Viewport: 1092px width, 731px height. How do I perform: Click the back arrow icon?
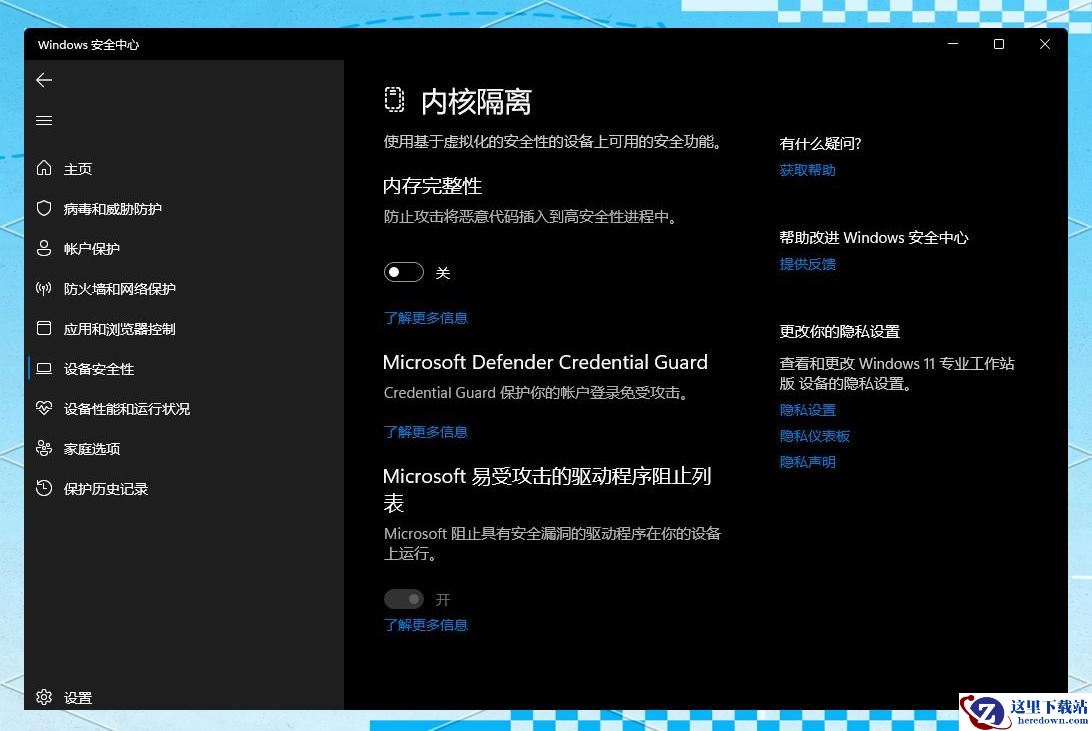(x=44, y=80)
